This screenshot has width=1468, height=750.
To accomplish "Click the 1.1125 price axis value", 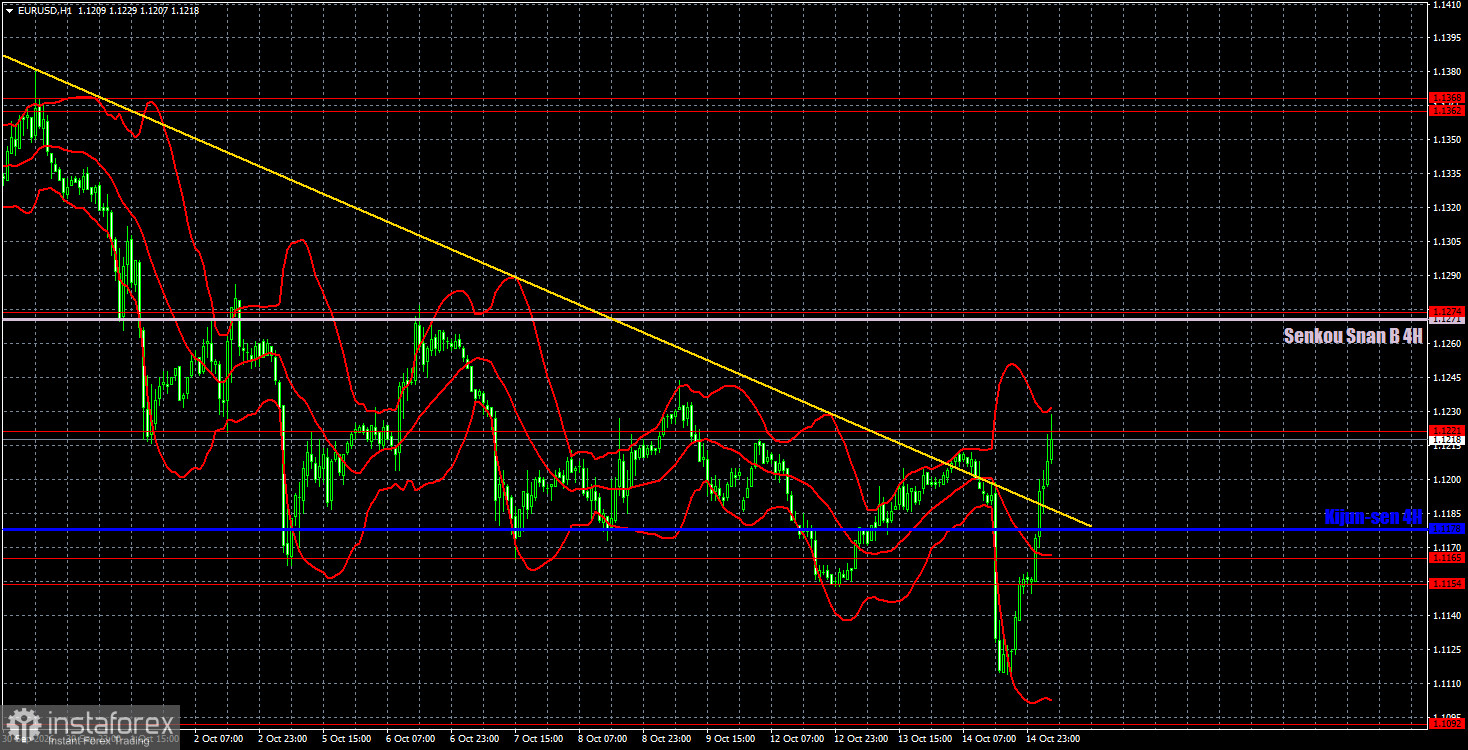I will [1447, 651].
